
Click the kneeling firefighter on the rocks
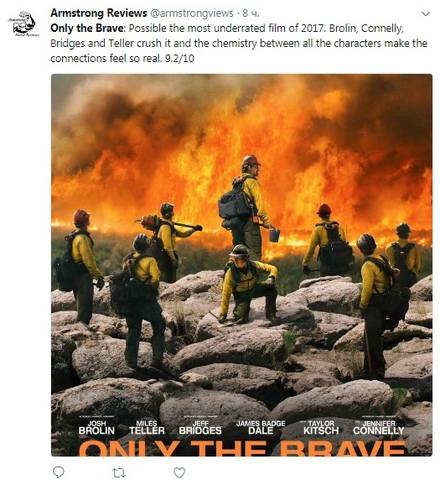click(x=248, y=284)
